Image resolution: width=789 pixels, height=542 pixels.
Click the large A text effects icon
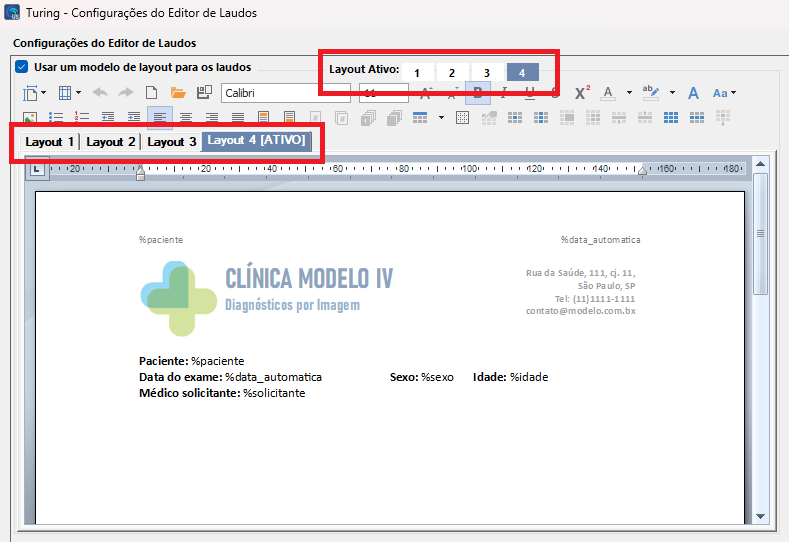point(693,93)
